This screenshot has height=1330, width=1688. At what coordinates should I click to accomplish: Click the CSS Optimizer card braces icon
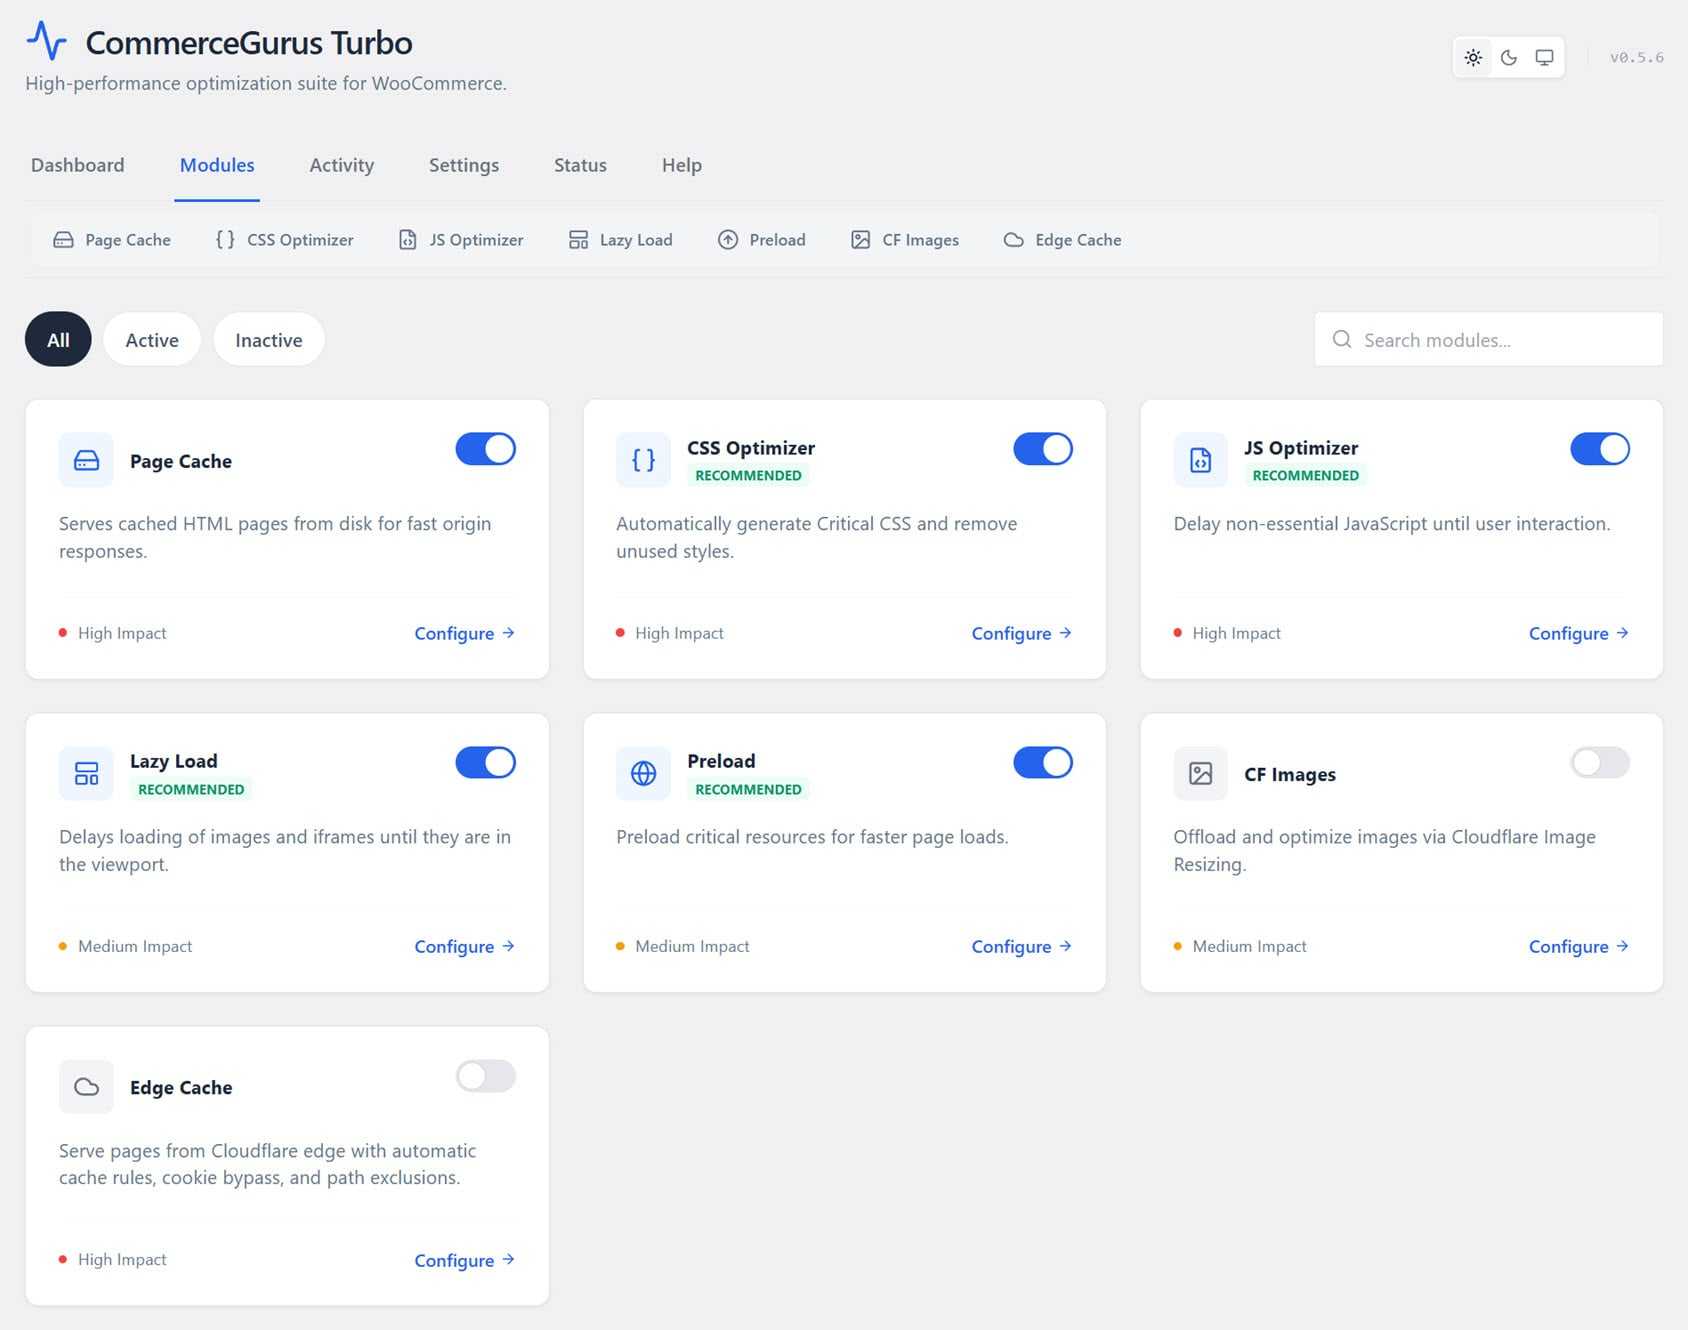(x=643, y=460)
